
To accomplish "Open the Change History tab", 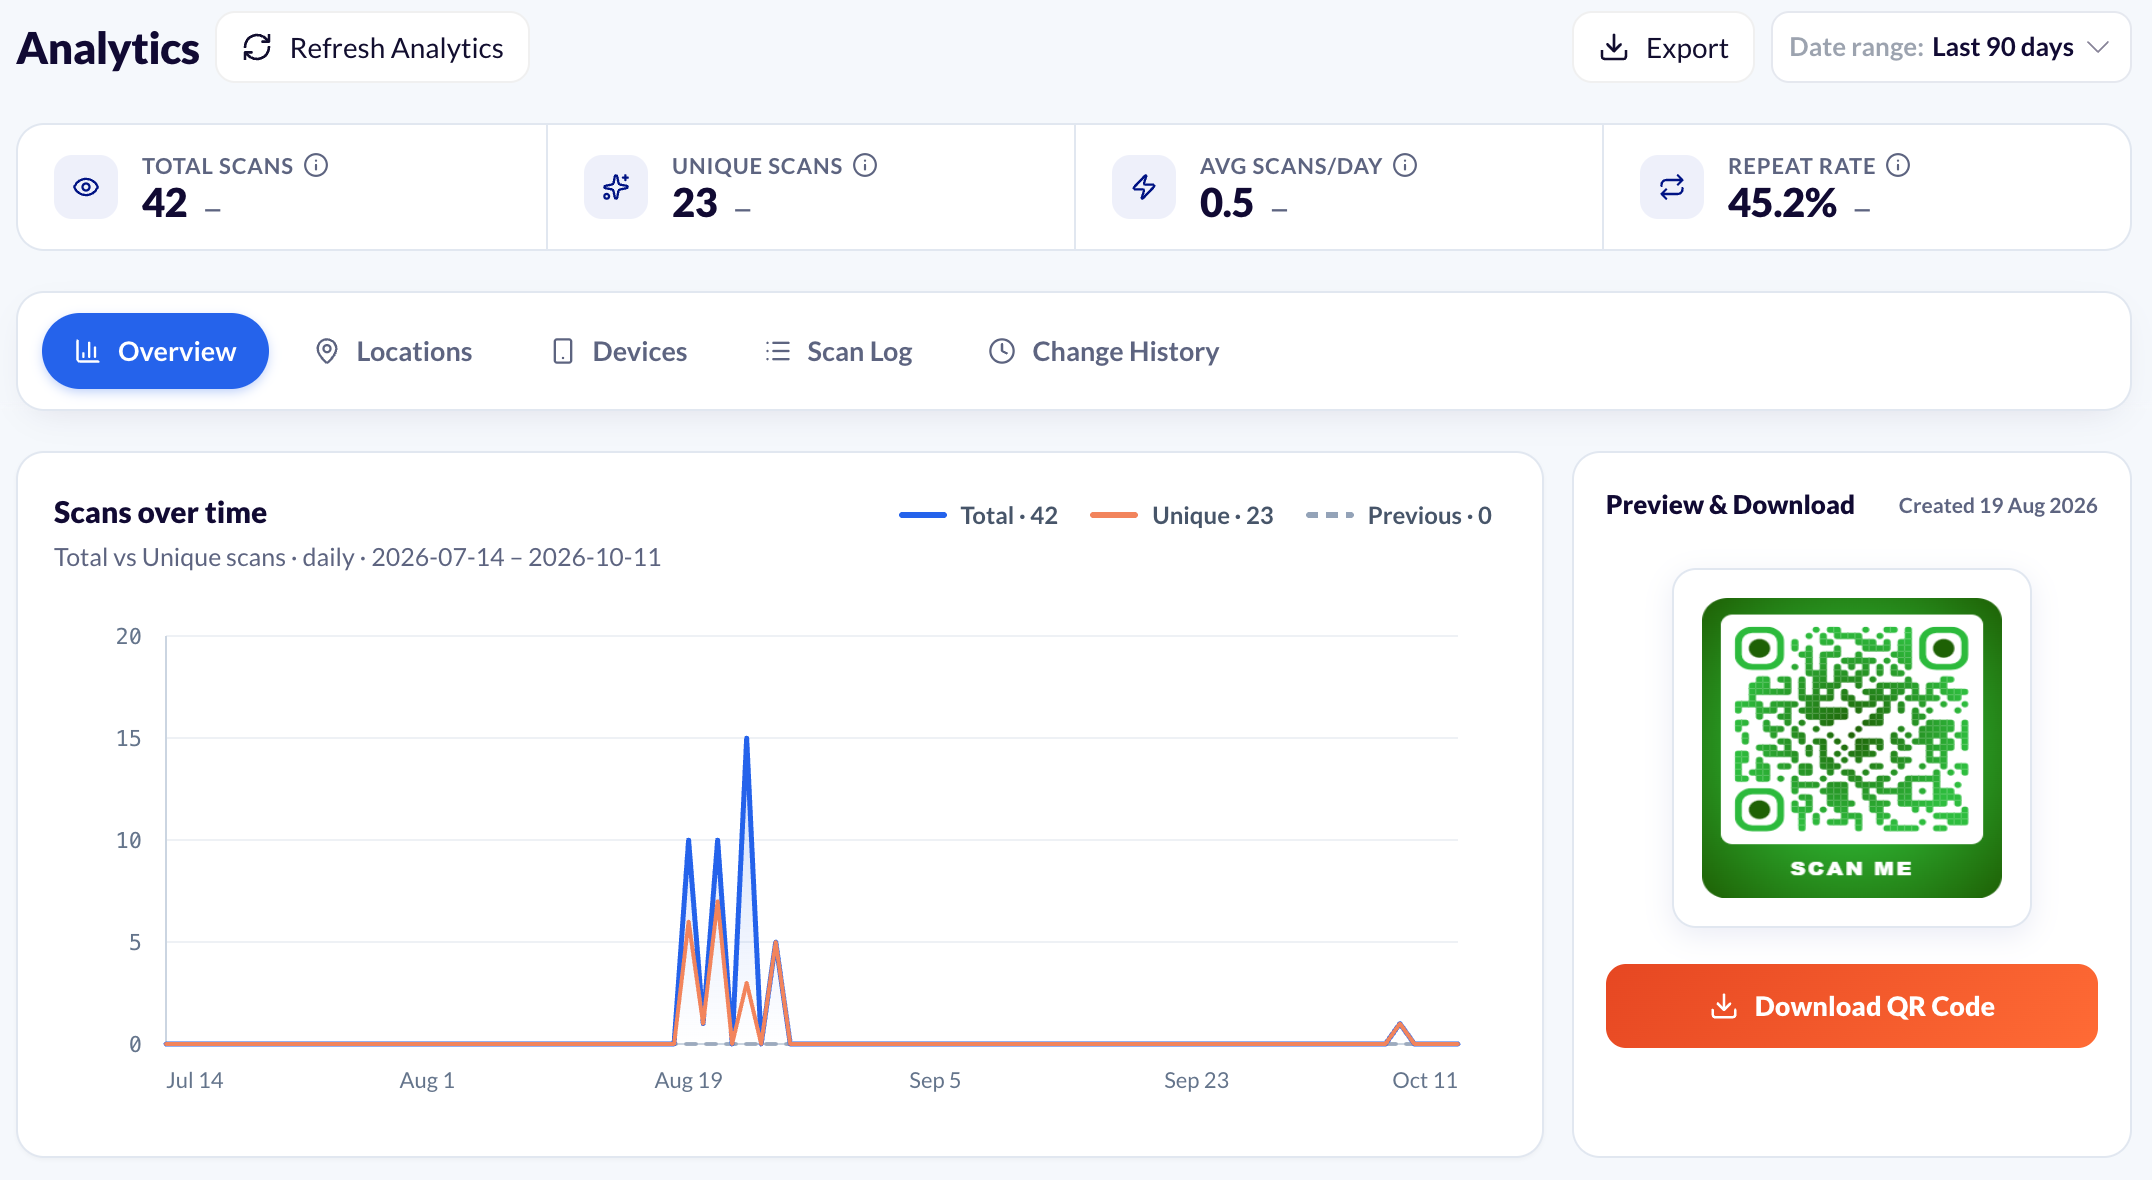I will click(1103, 351).
